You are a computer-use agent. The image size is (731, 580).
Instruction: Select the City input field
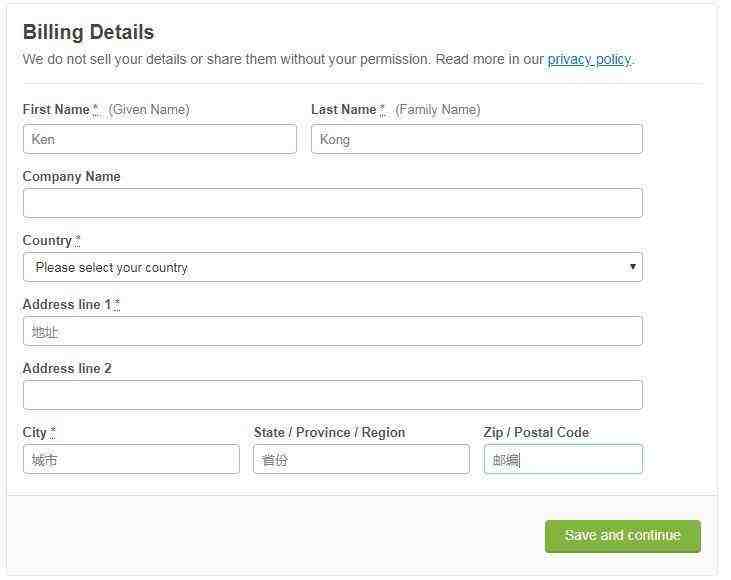click(131, 459)
